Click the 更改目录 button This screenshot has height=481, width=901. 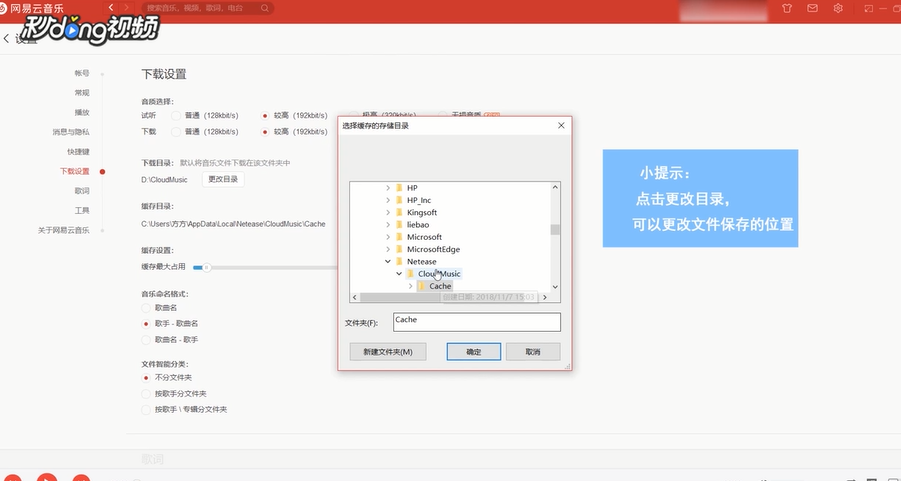click(x=223, y=179)
